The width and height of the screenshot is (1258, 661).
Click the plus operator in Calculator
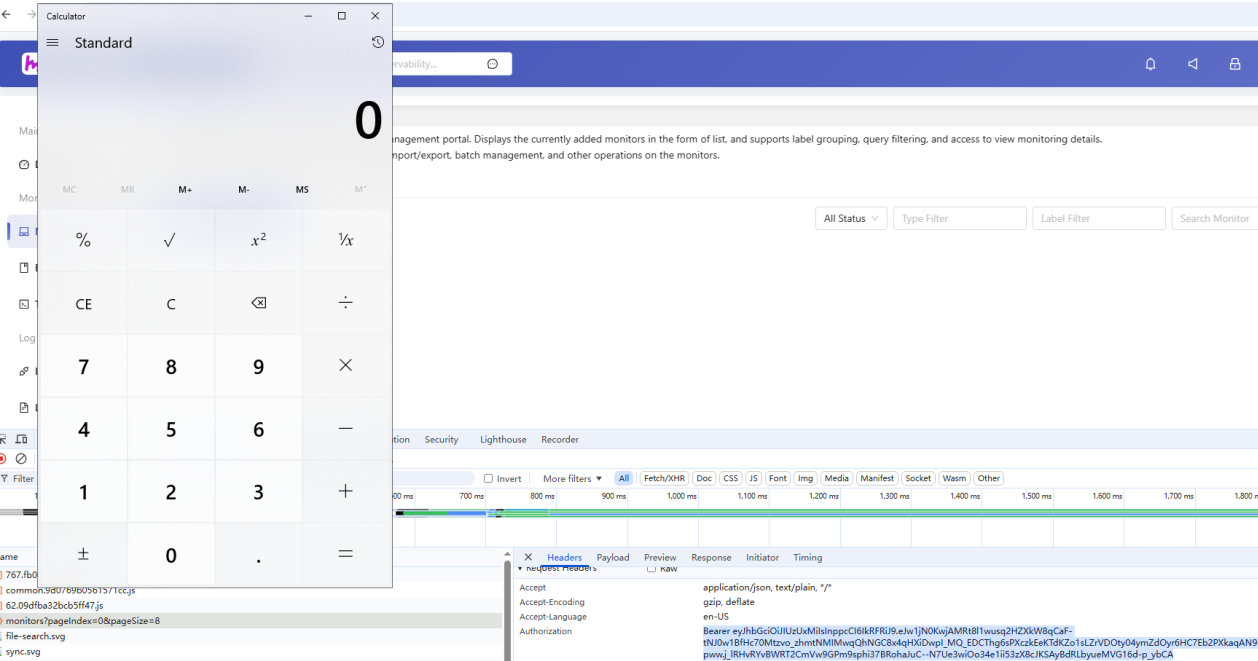(346, 491)
